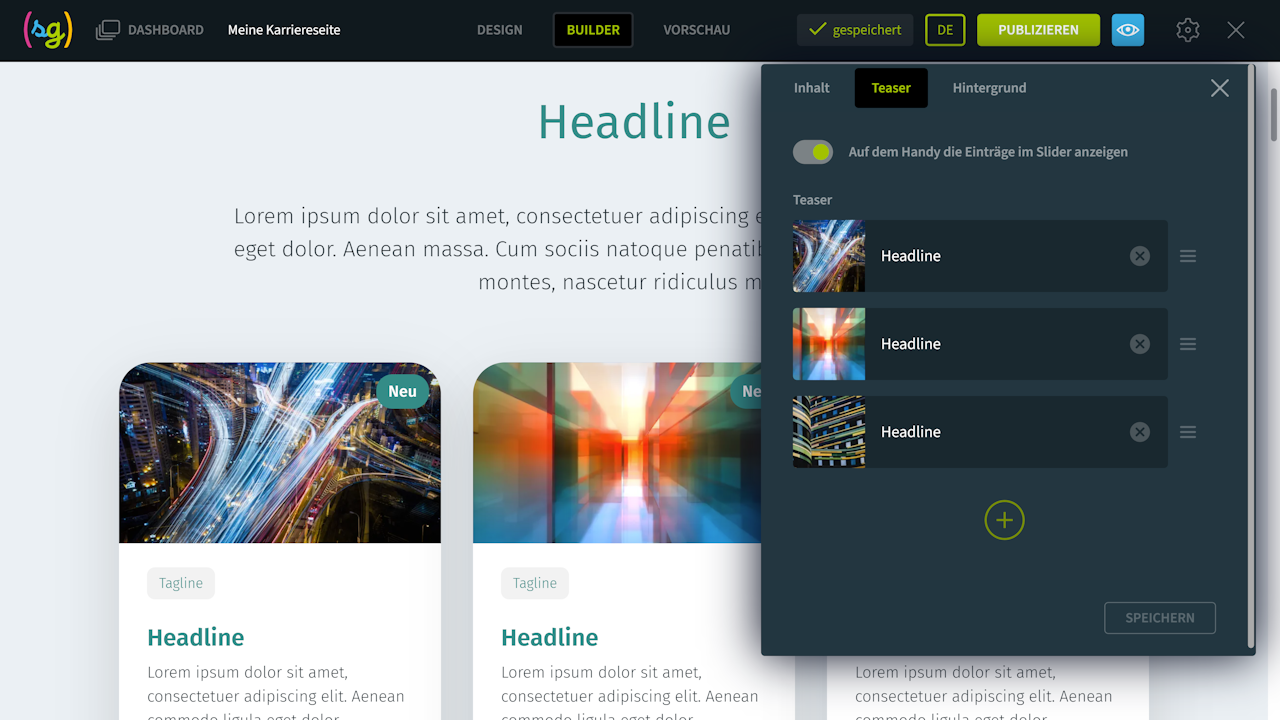Click Headline on the second card
This screenshot has width=1280, height=720.
coord(550,637)
